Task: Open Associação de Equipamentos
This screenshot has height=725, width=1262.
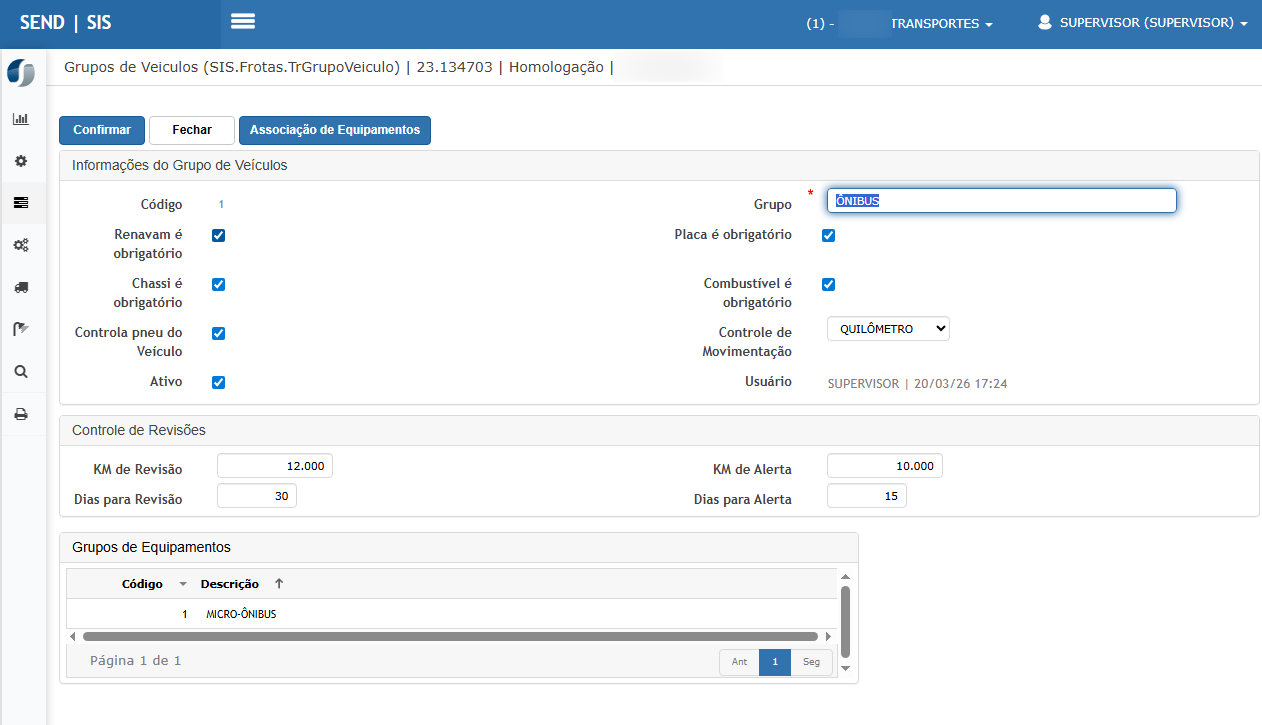Action: point(334,131)
